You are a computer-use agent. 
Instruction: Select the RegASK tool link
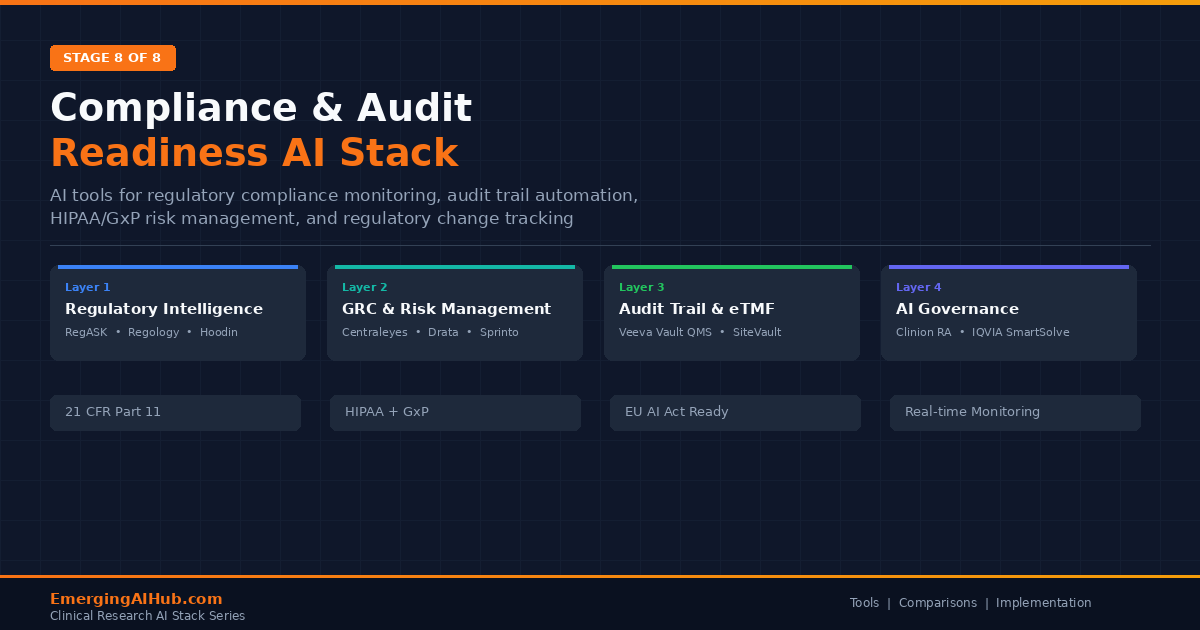[x=86, y=332]
